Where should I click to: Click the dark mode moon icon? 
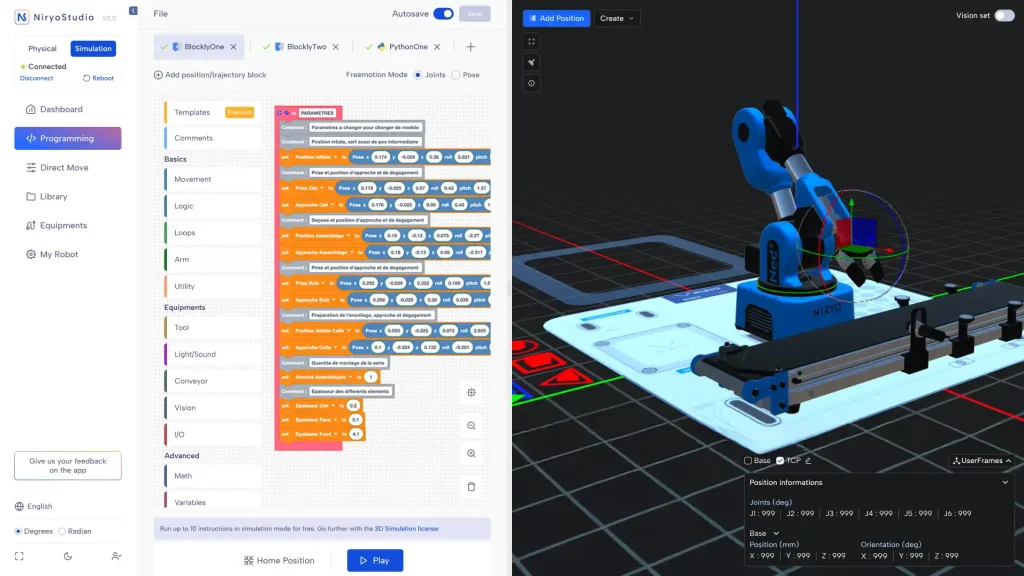68,556
